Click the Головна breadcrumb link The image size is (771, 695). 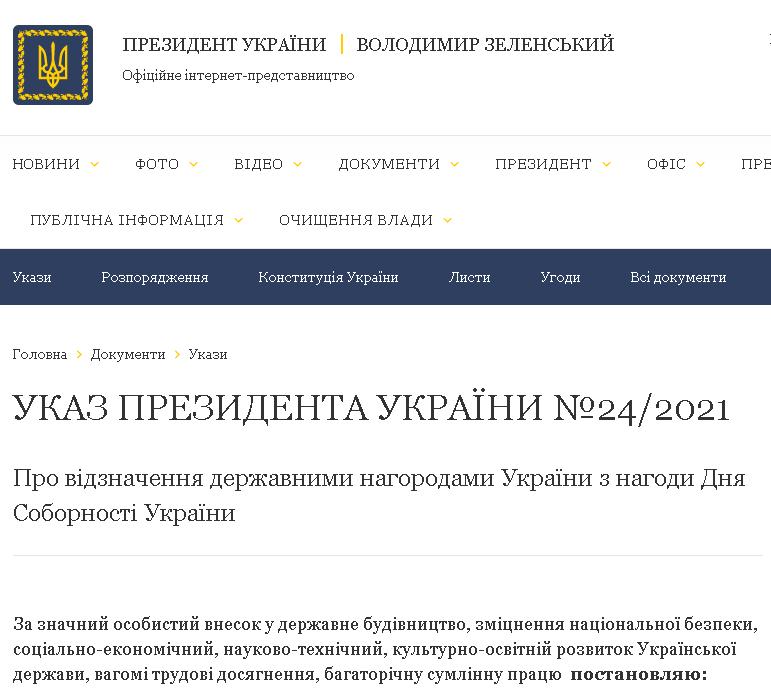point(40,354)
